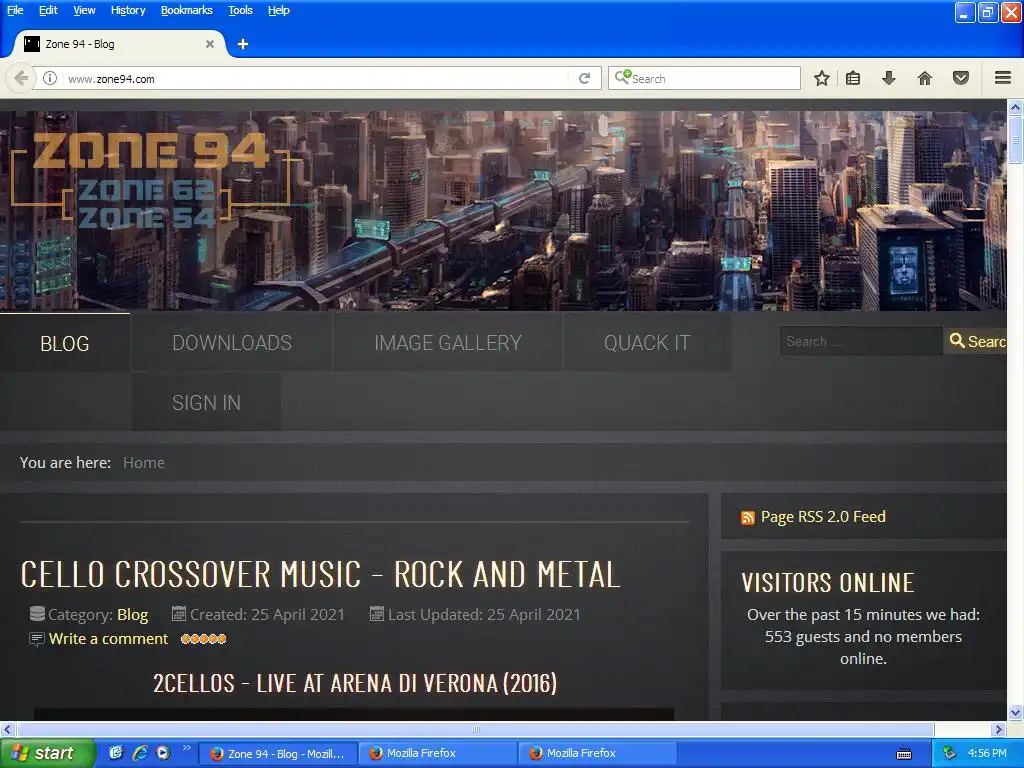Click the browser back arrow button

point(21,78)
